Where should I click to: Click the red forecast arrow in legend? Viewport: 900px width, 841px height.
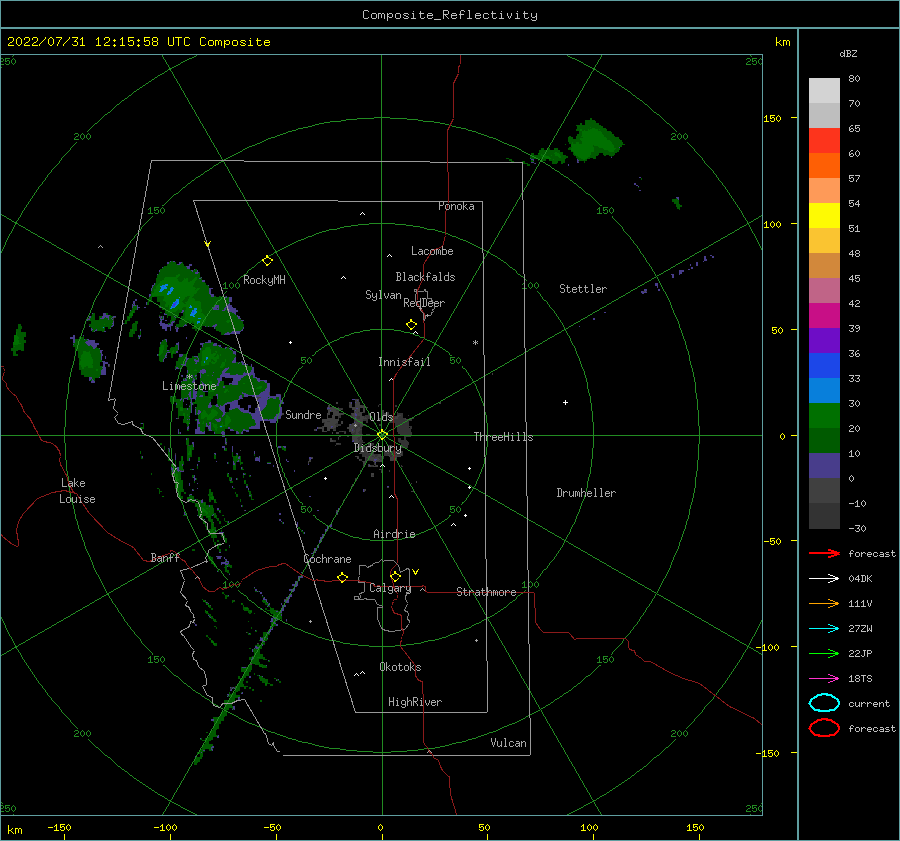824,553
